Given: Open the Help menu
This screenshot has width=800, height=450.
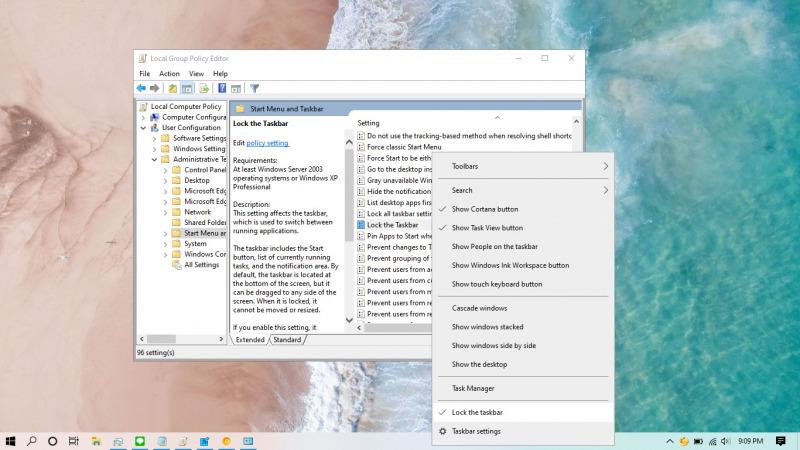Looking at the screenshot, I should (x=220, y=74).
